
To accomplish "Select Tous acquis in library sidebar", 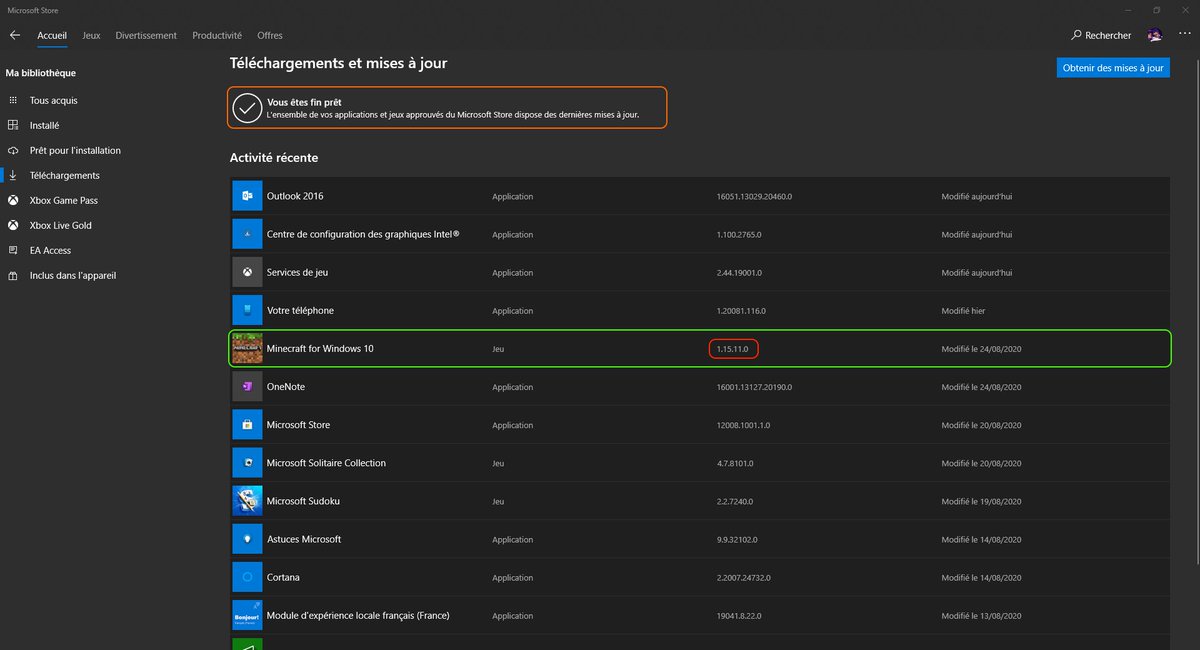I will click(x=53, y=100).
